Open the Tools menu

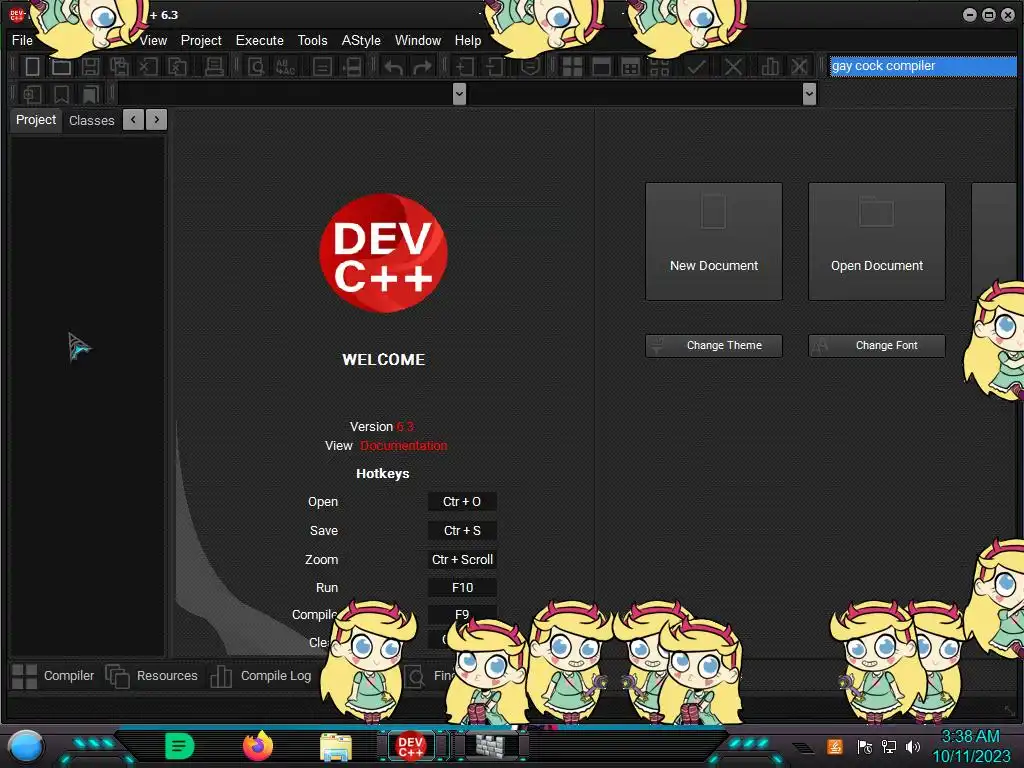312,40
